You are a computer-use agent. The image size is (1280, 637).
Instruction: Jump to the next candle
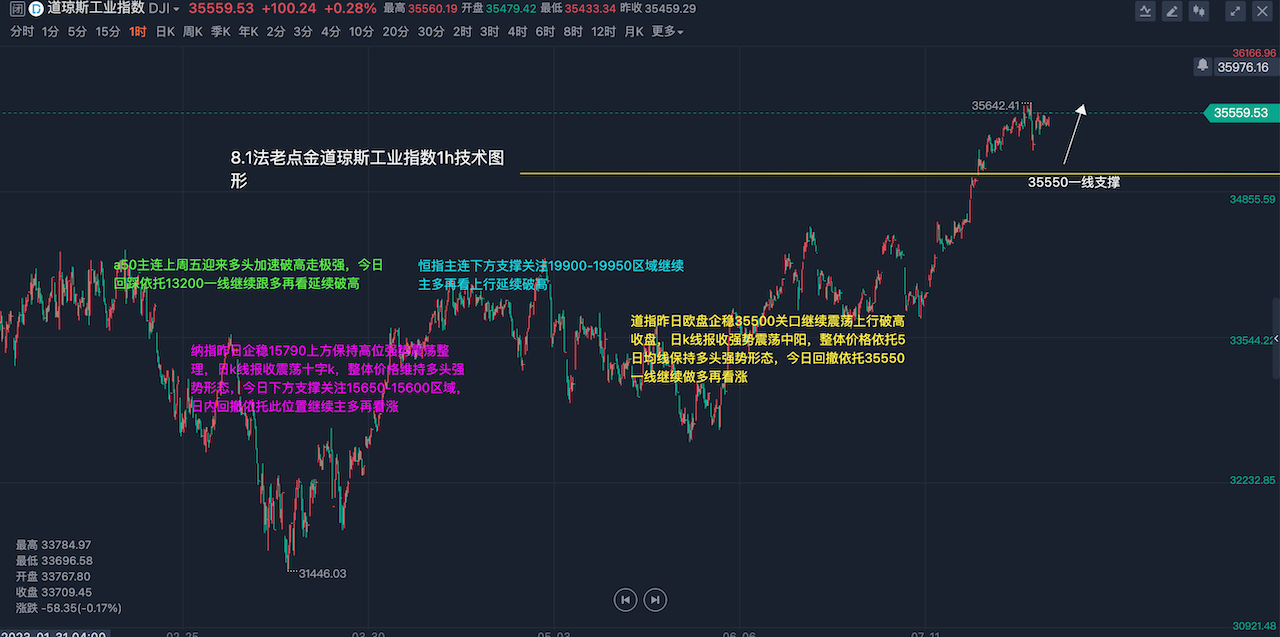pyautogui.click(x=655, y=599)
